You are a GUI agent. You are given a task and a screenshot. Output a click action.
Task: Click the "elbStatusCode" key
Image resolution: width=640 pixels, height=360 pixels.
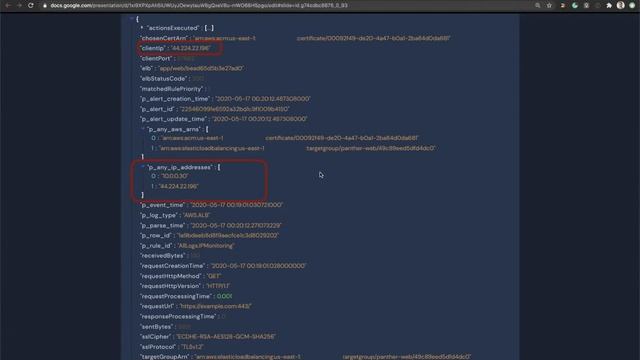point(164,78)
